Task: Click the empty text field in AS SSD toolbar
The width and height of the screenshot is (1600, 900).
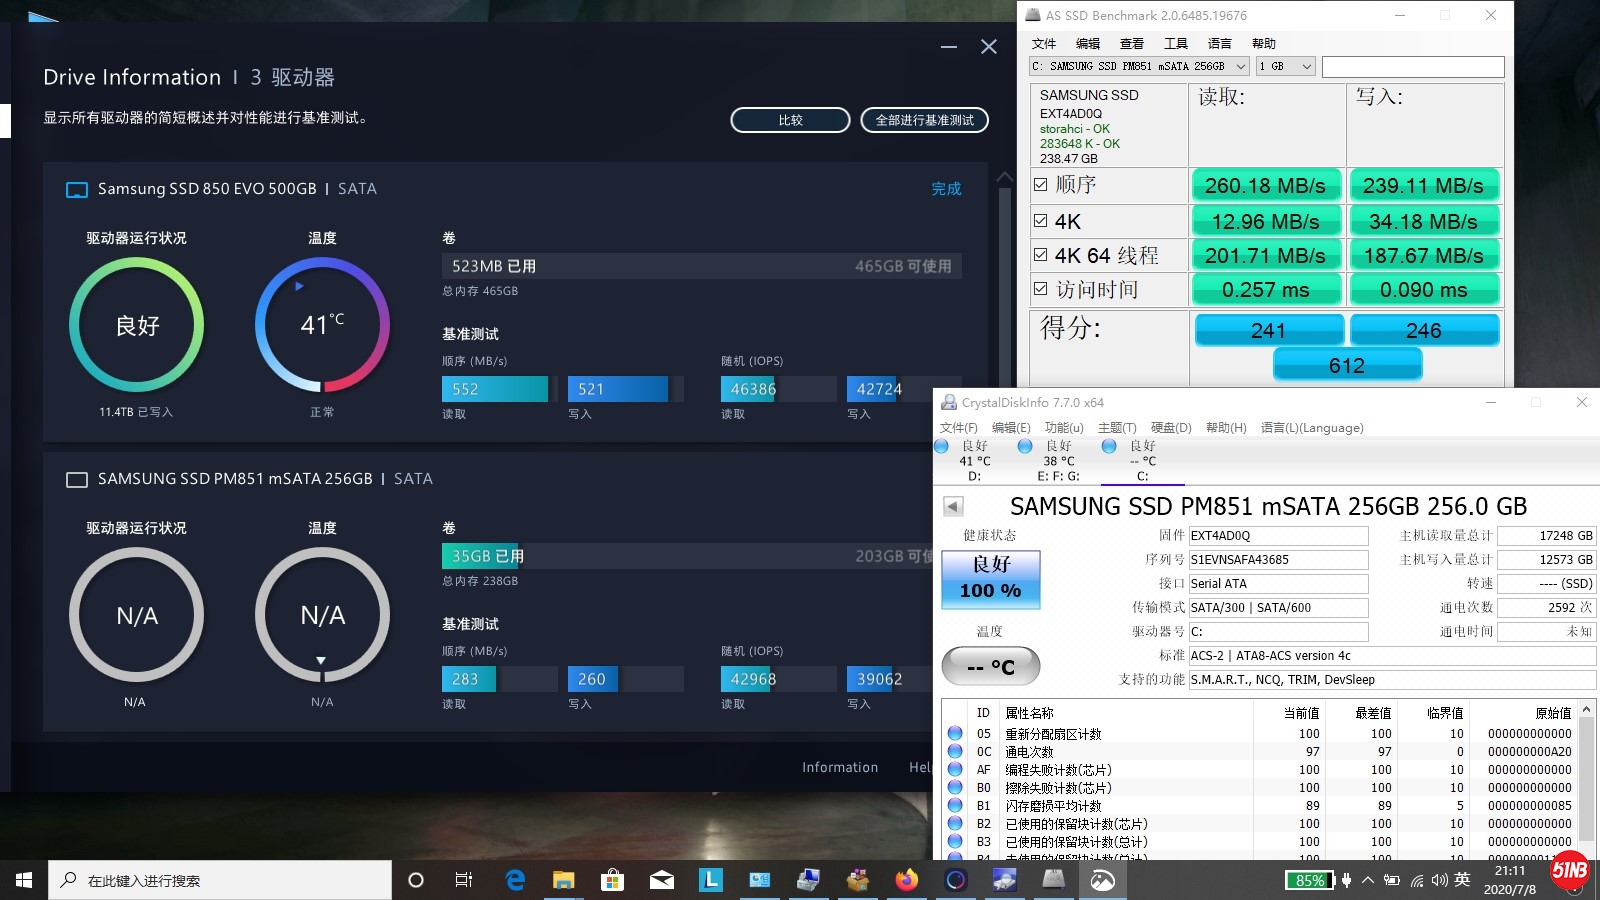Action: pos(1413,66)
